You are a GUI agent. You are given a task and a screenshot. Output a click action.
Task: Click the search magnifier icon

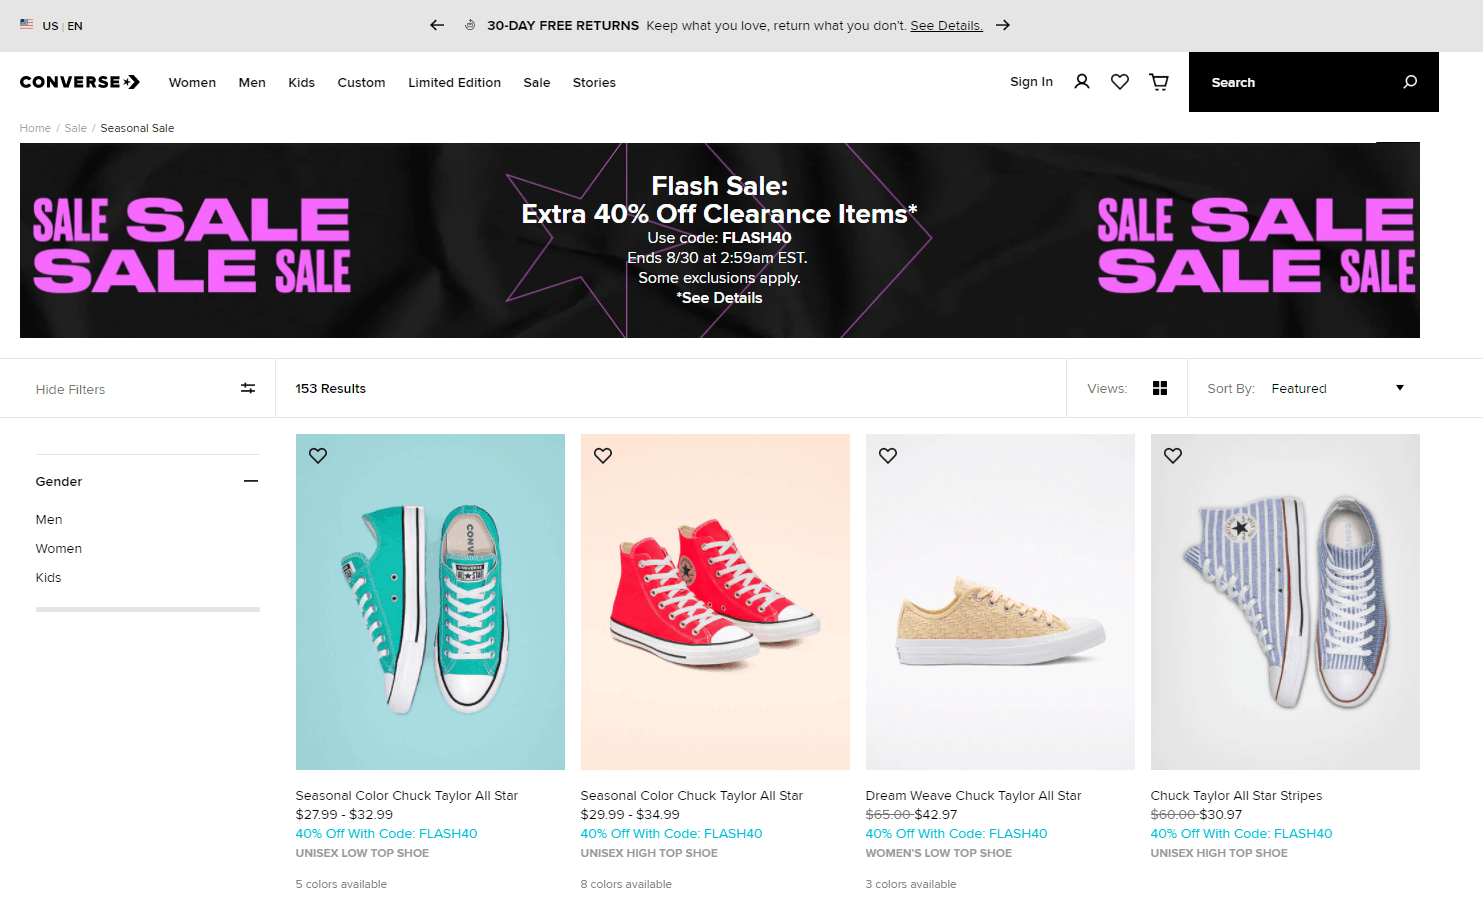1410,82
